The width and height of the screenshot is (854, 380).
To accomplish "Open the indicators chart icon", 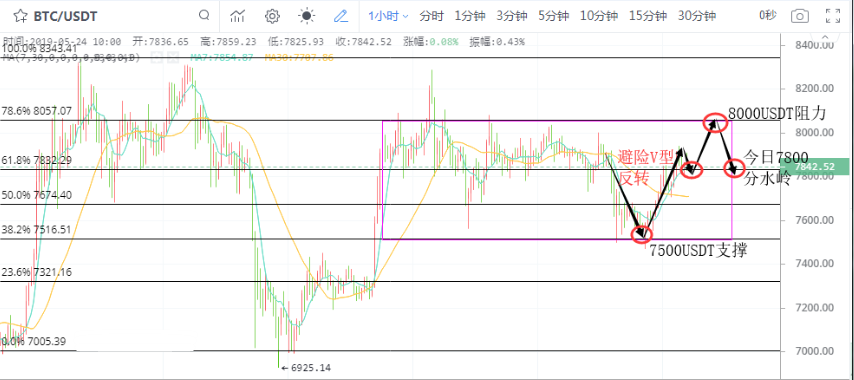I will (237, 16).
